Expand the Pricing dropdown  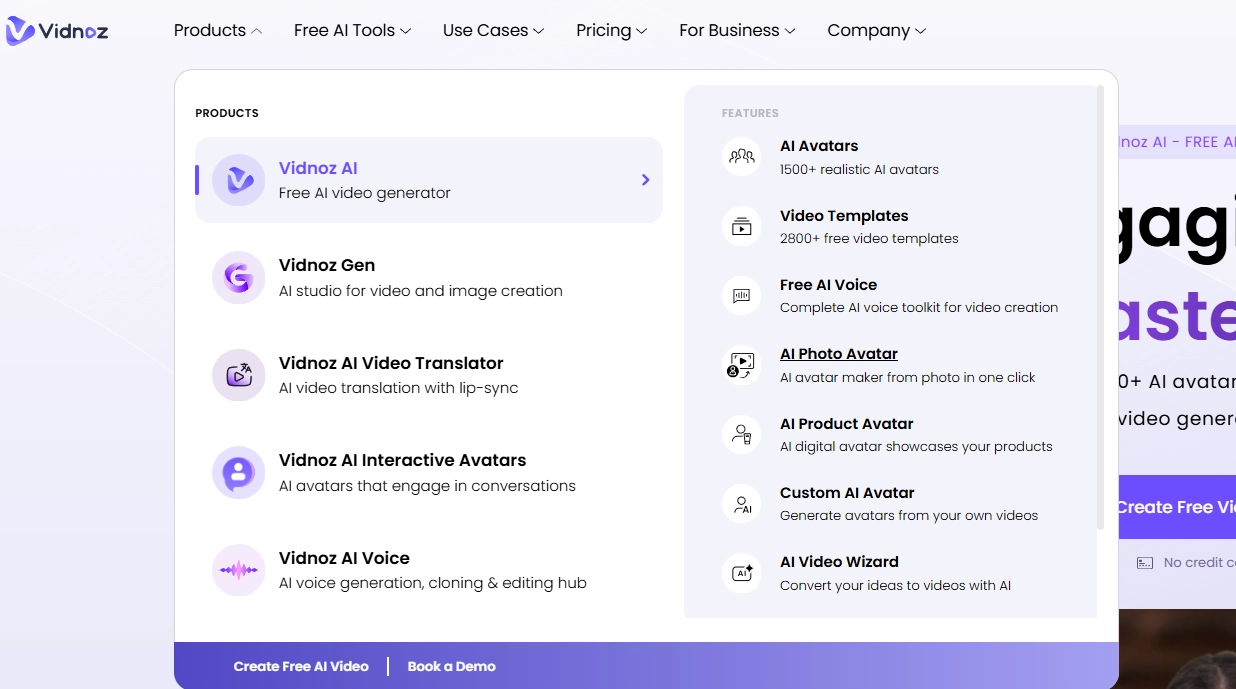(x=611, y=31)
